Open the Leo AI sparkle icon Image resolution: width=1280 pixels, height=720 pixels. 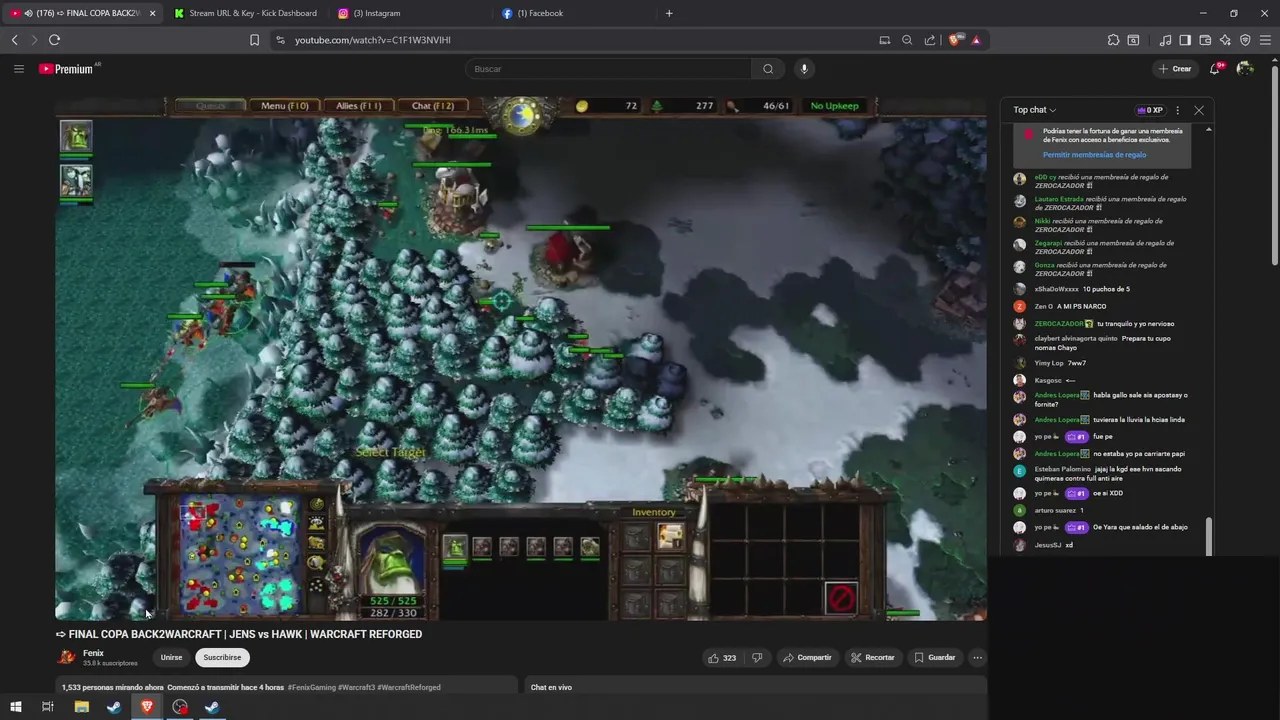[x=1225, y=40]
